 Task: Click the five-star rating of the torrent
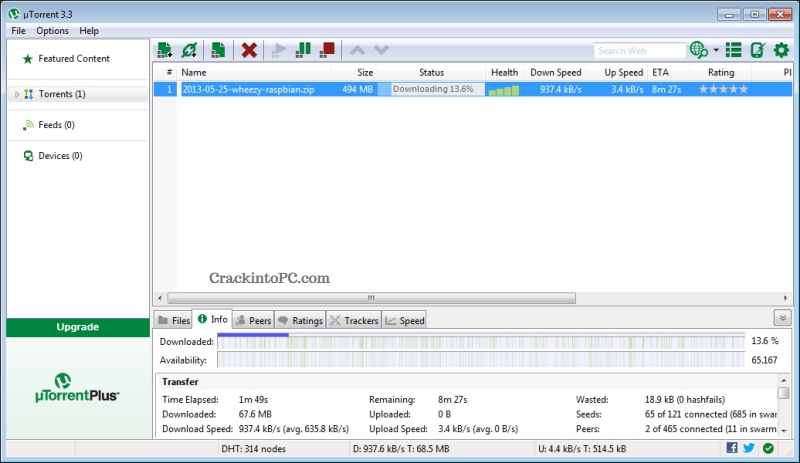pyautogui.click(x=723, y=89)
